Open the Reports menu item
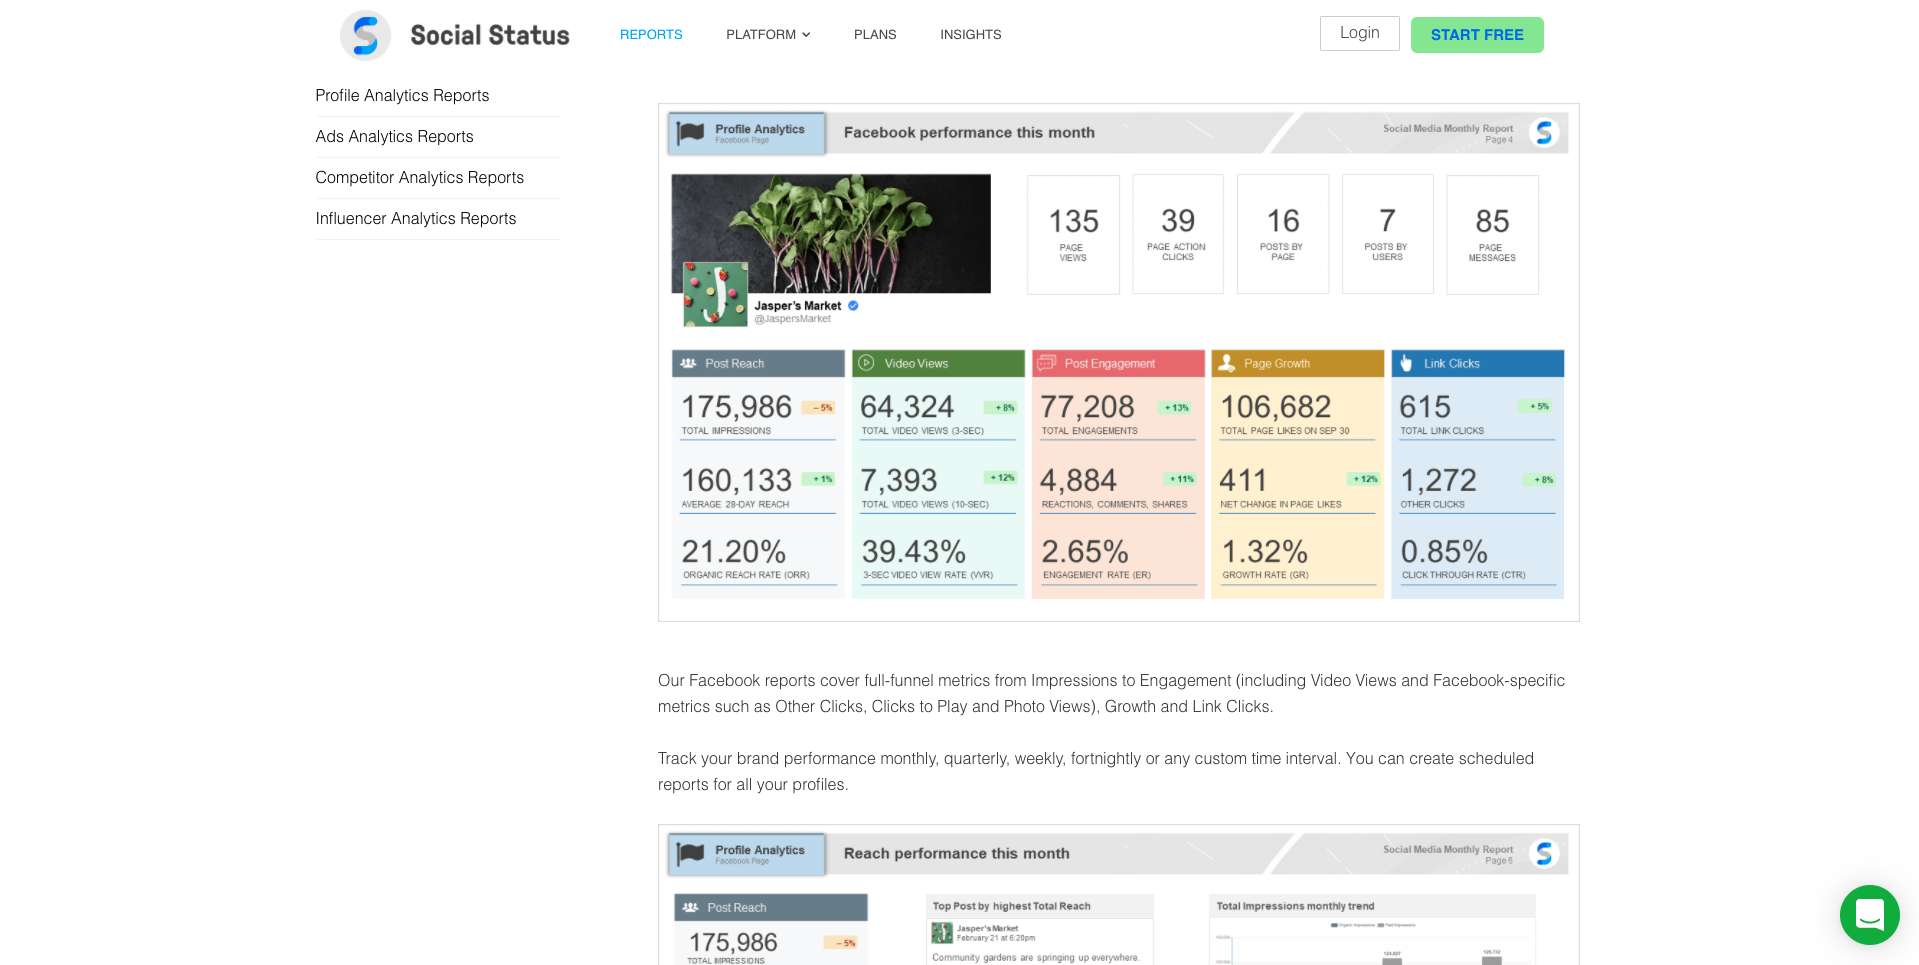 [x=651, y=34]
